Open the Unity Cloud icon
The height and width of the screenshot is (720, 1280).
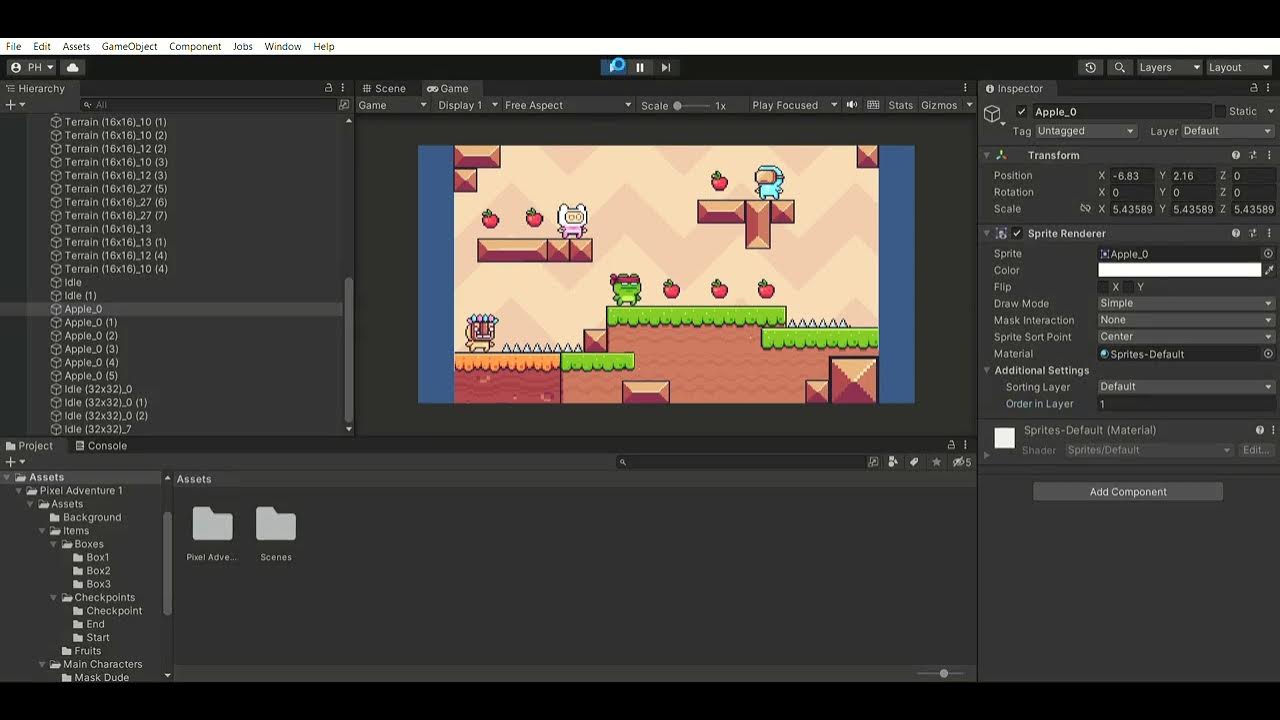pyautogui.click(x=72, y=67)
